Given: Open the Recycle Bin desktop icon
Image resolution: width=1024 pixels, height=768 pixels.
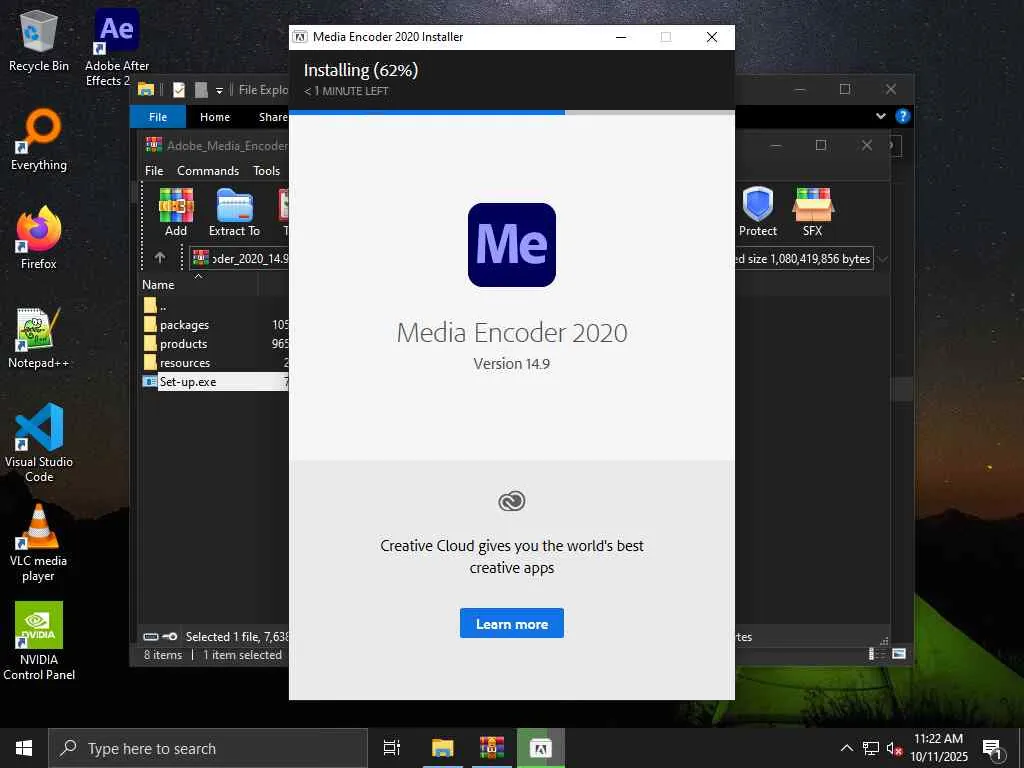Looking at the screenshot, I should [39, 40].
